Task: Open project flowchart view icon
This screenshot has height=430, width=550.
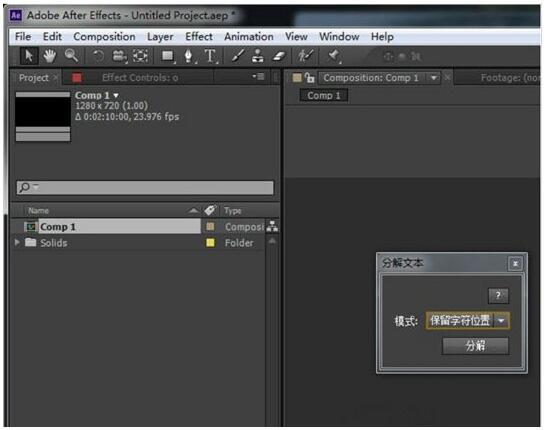Action: (272, 227)
